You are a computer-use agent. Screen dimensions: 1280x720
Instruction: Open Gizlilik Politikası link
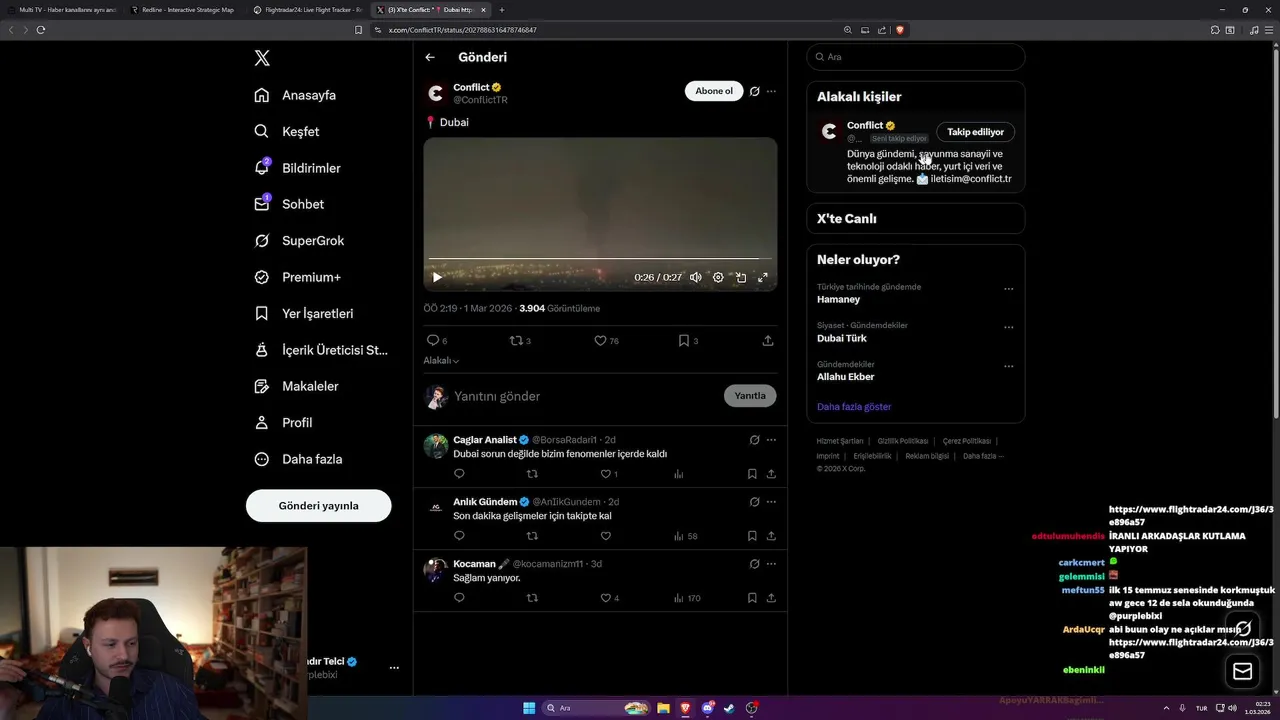point(903,441)
